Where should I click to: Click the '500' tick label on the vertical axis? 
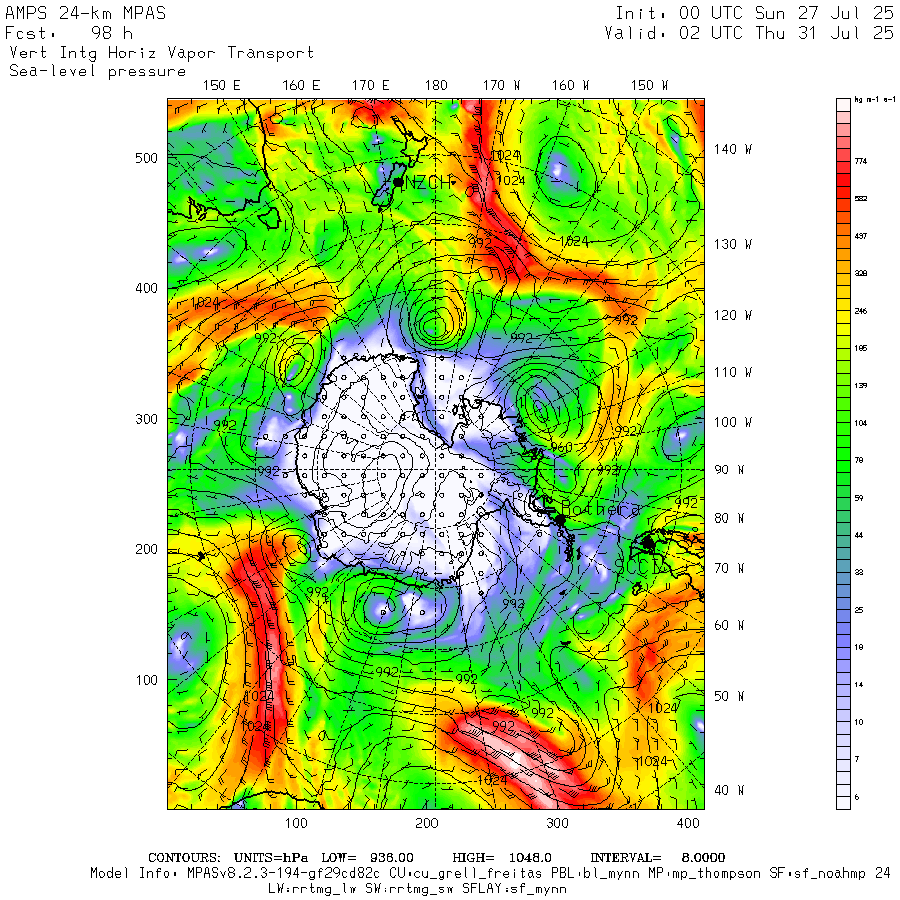146,158
